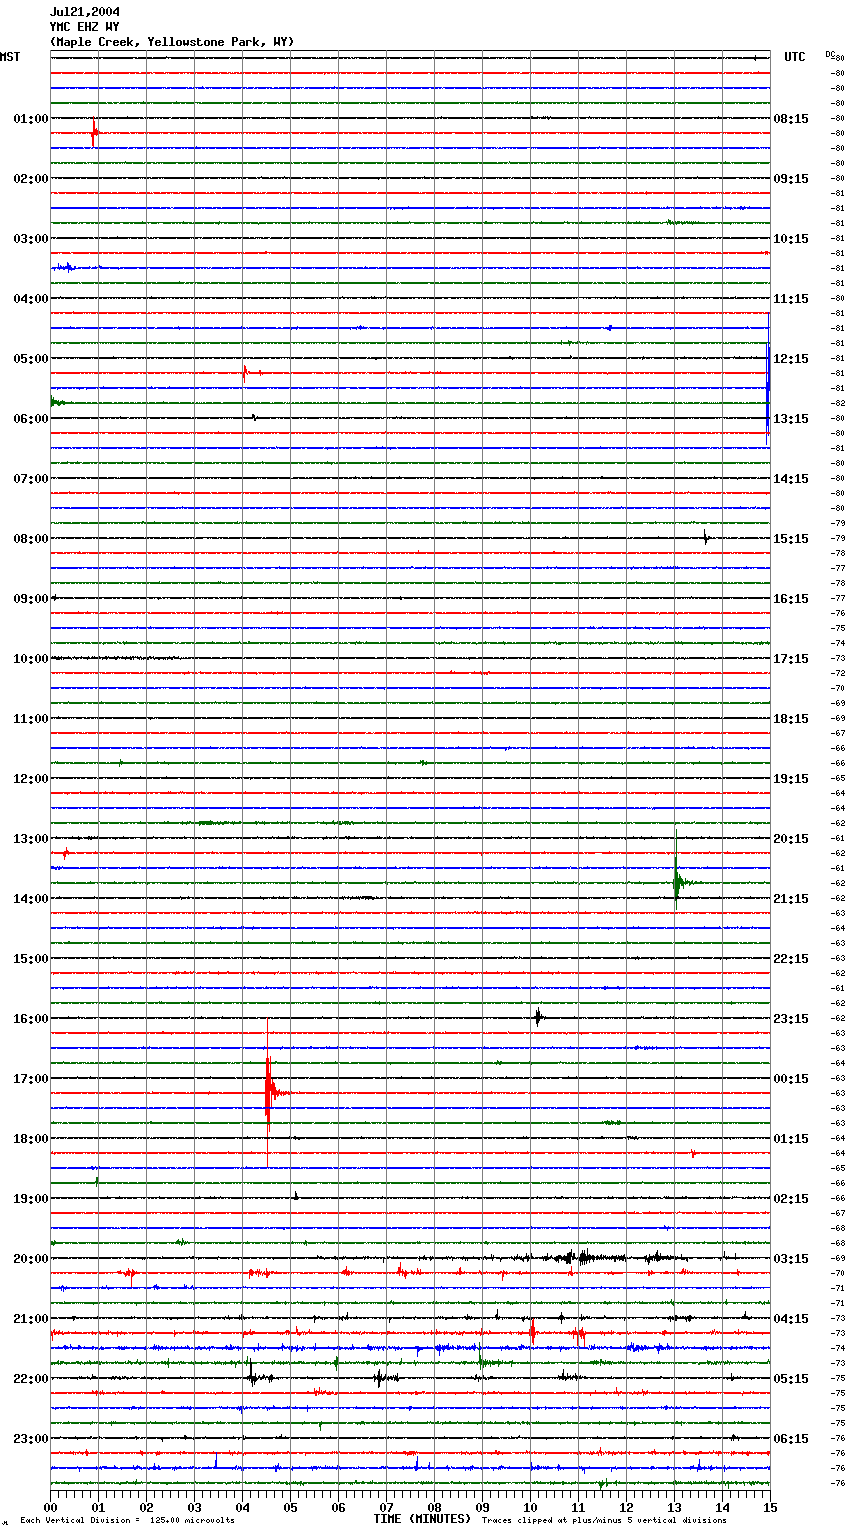Click the "06:15" UTC time label
The width and height of the screenshot is (850, 1534).
coord(791,1439)
